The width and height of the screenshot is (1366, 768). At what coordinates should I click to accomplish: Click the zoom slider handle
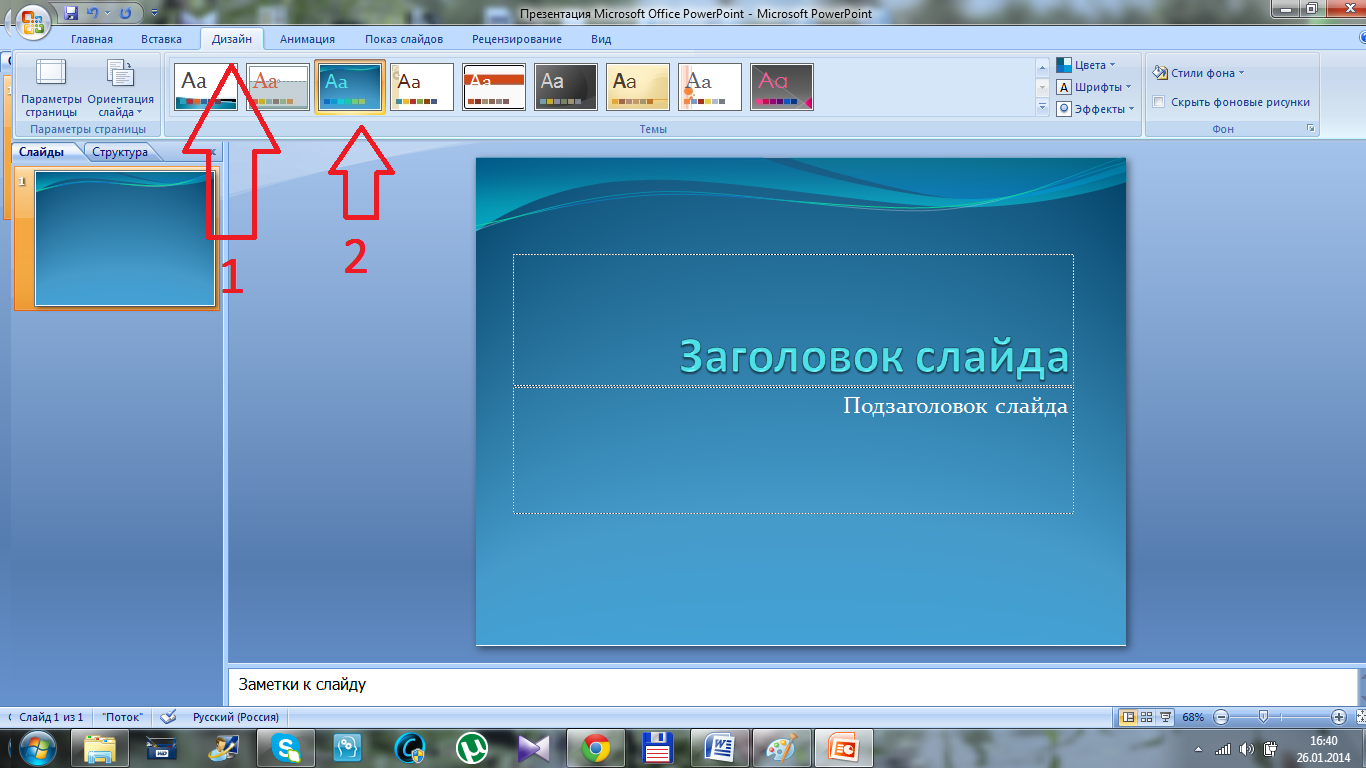[1264, 716]
